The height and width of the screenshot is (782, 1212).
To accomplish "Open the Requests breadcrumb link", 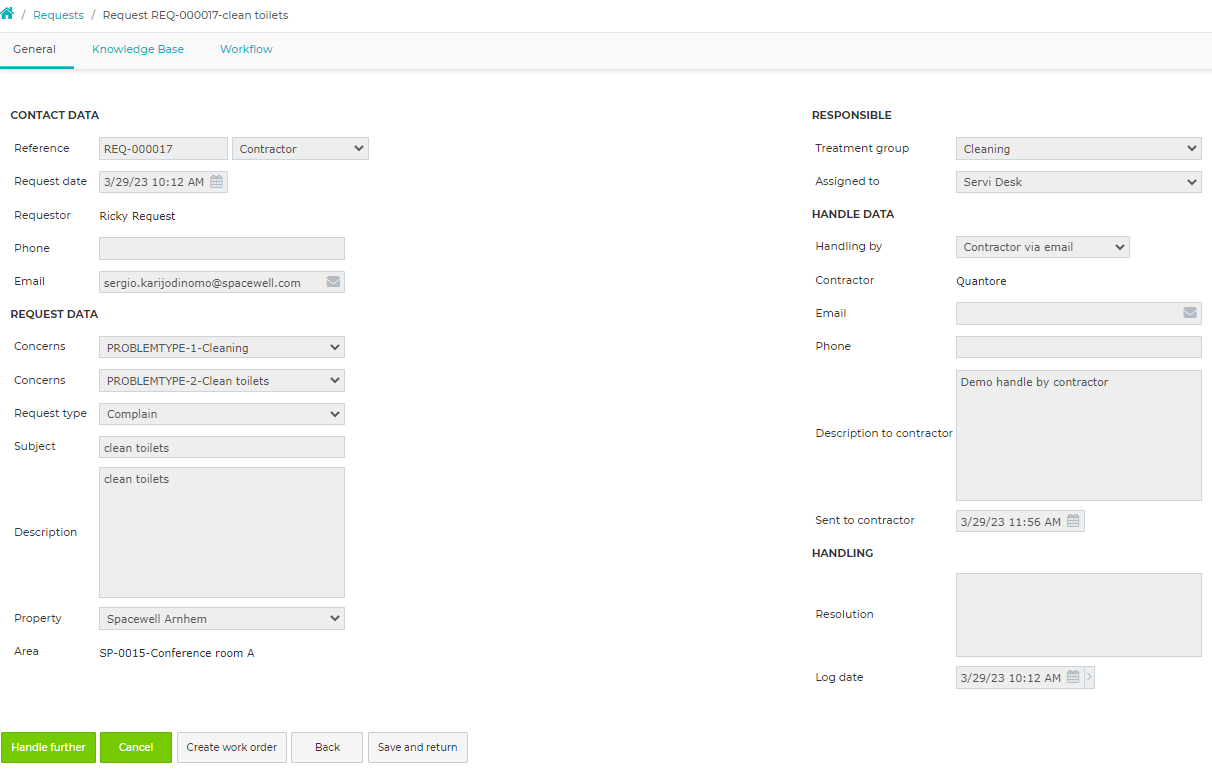I will pyautogui.click(x=58, y=15).
